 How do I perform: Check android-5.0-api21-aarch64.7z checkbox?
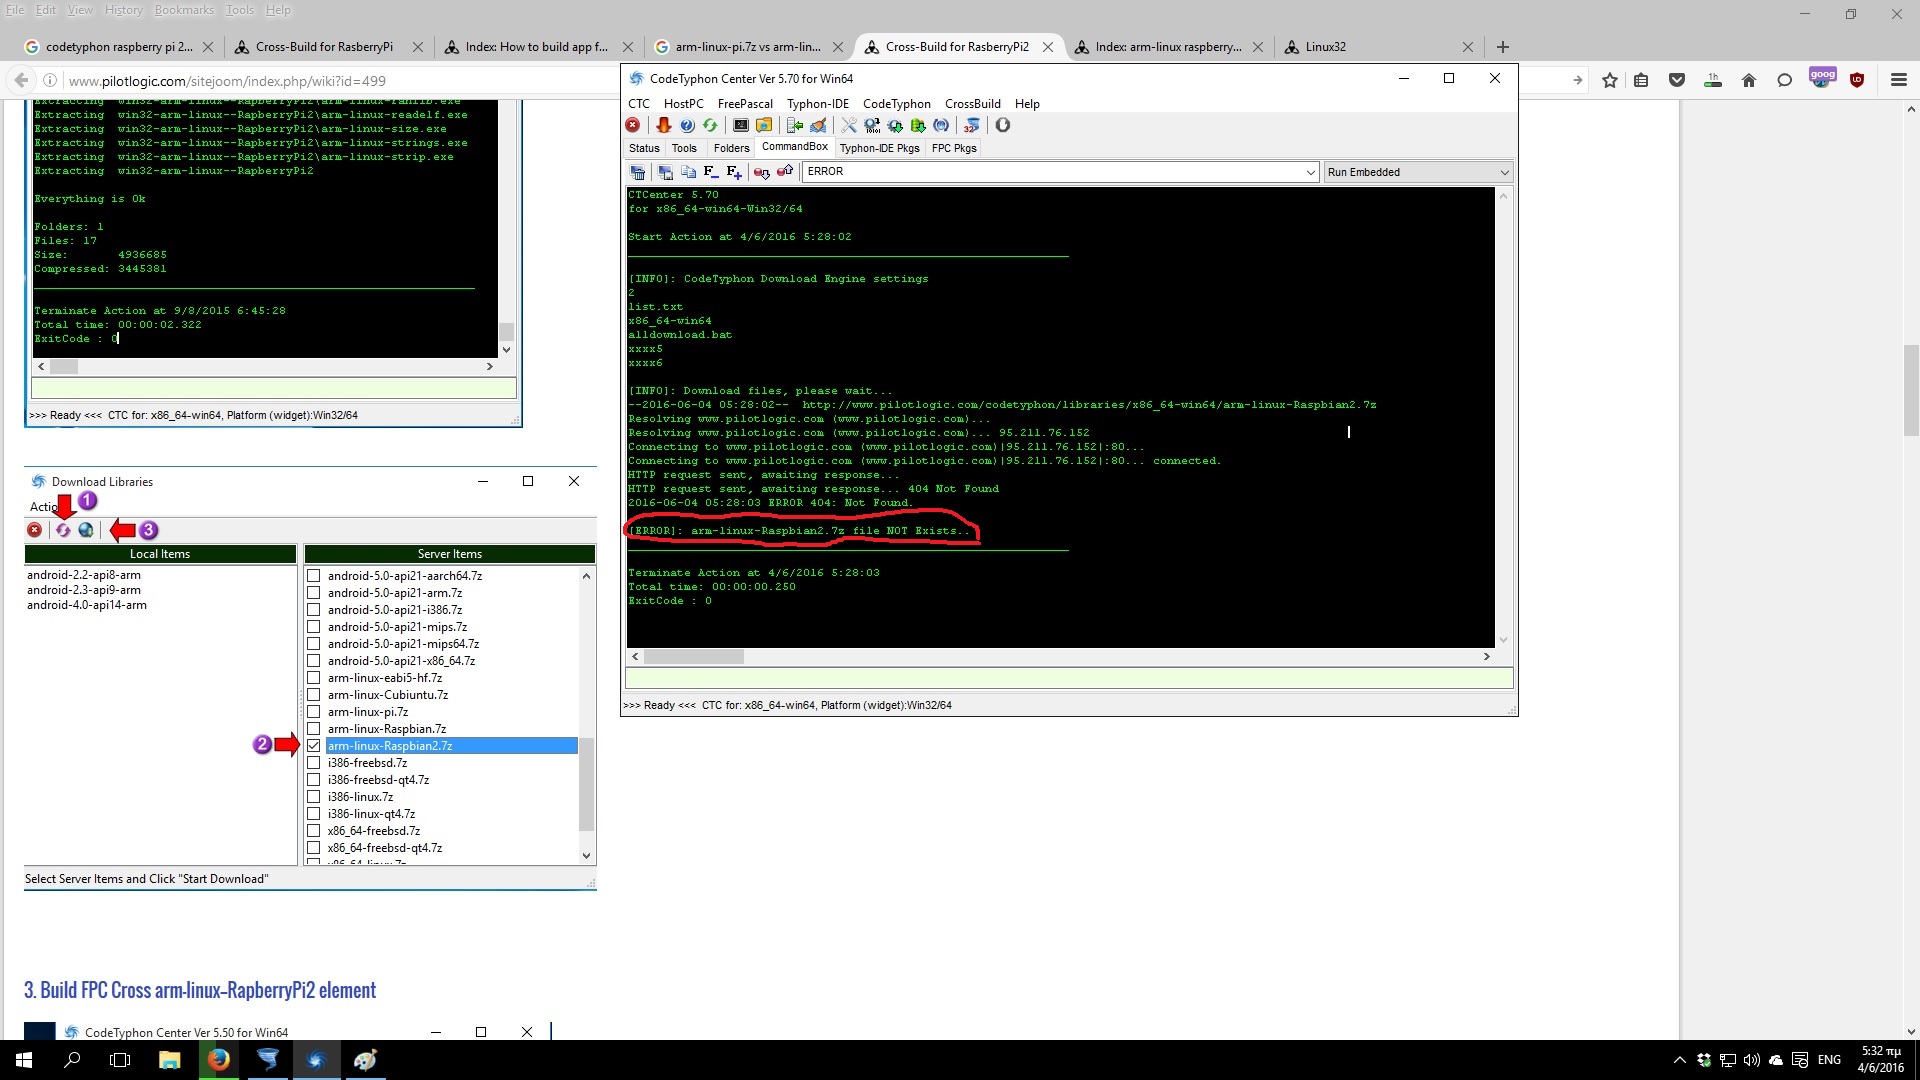click(314, 576)
